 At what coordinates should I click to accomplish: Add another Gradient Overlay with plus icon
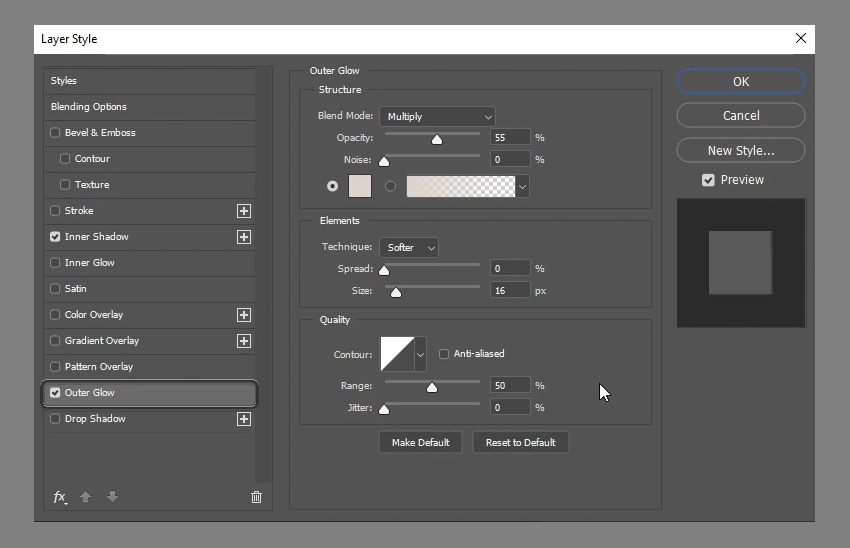coord(243,341)
